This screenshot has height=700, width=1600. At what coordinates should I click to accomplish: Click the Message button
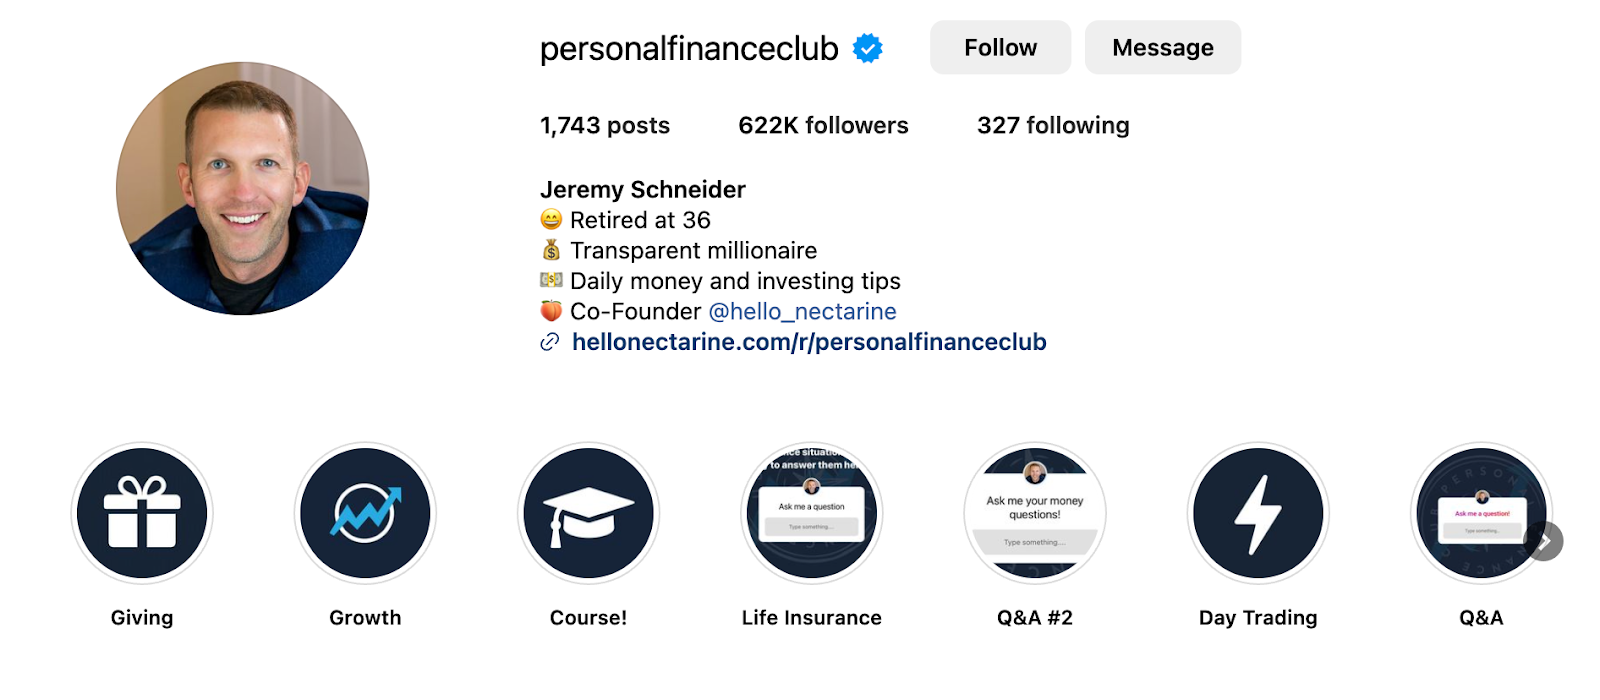(1162, 47)
